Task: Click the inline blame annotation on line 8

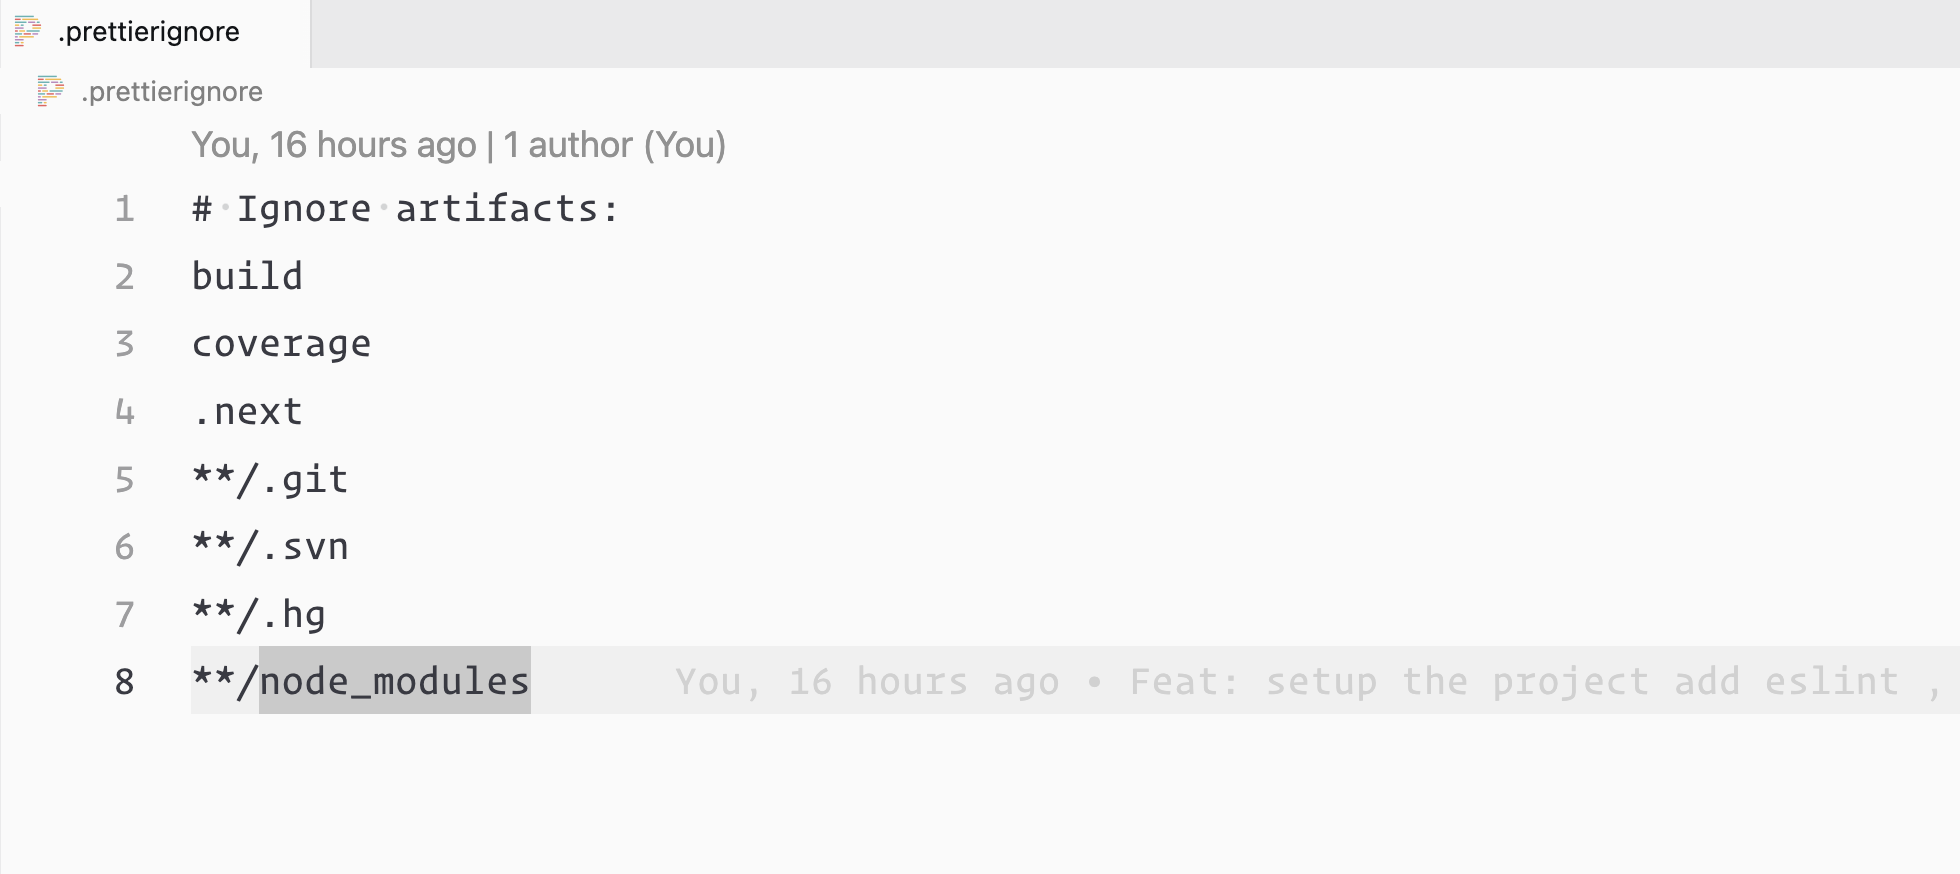Action: [1300, 682]
